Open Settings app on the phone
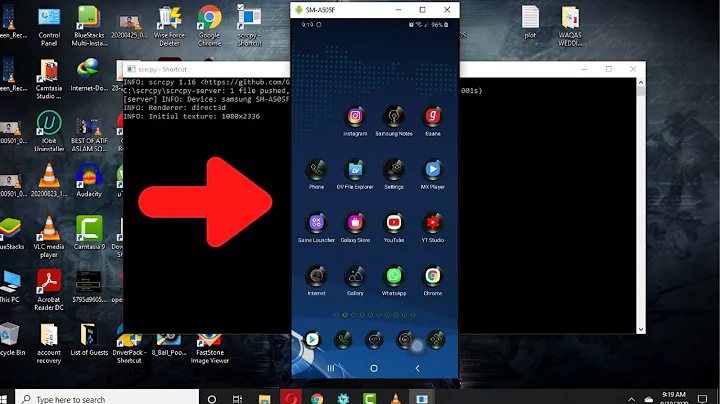 394,169
